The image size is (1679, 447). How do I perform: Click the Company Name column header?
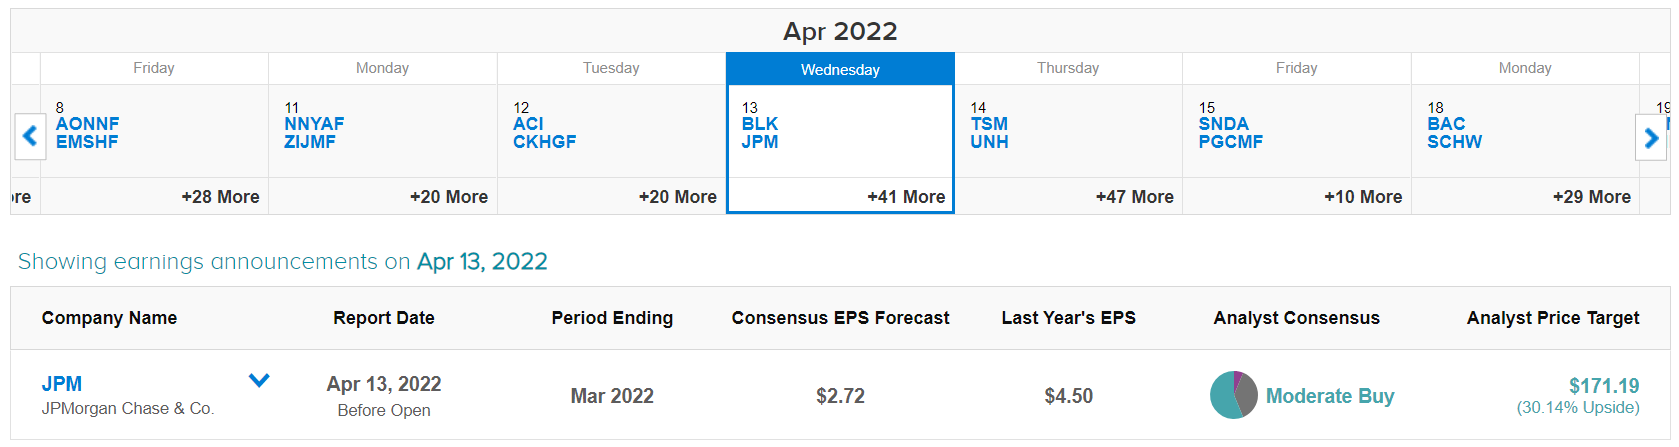109,318
